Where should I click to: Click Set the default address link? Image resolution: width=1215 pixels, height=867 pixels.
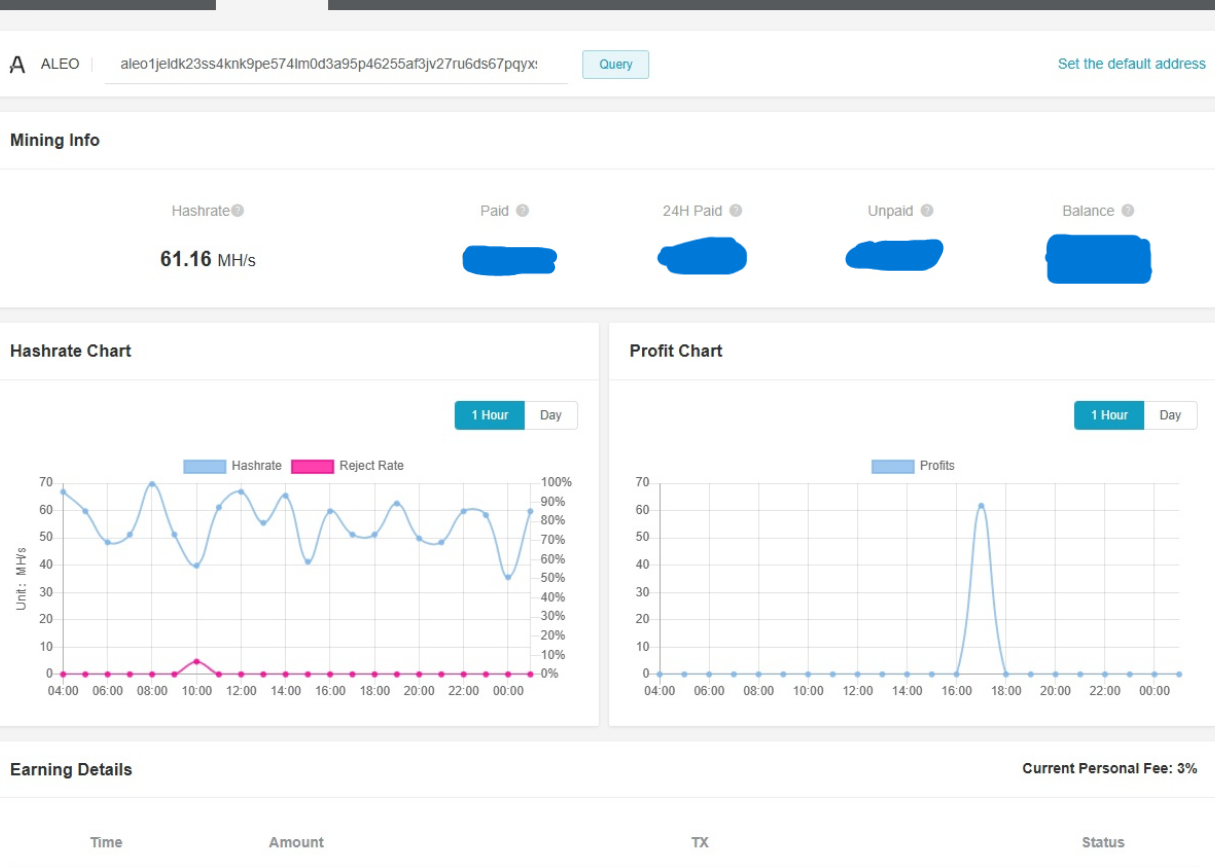1131,64
